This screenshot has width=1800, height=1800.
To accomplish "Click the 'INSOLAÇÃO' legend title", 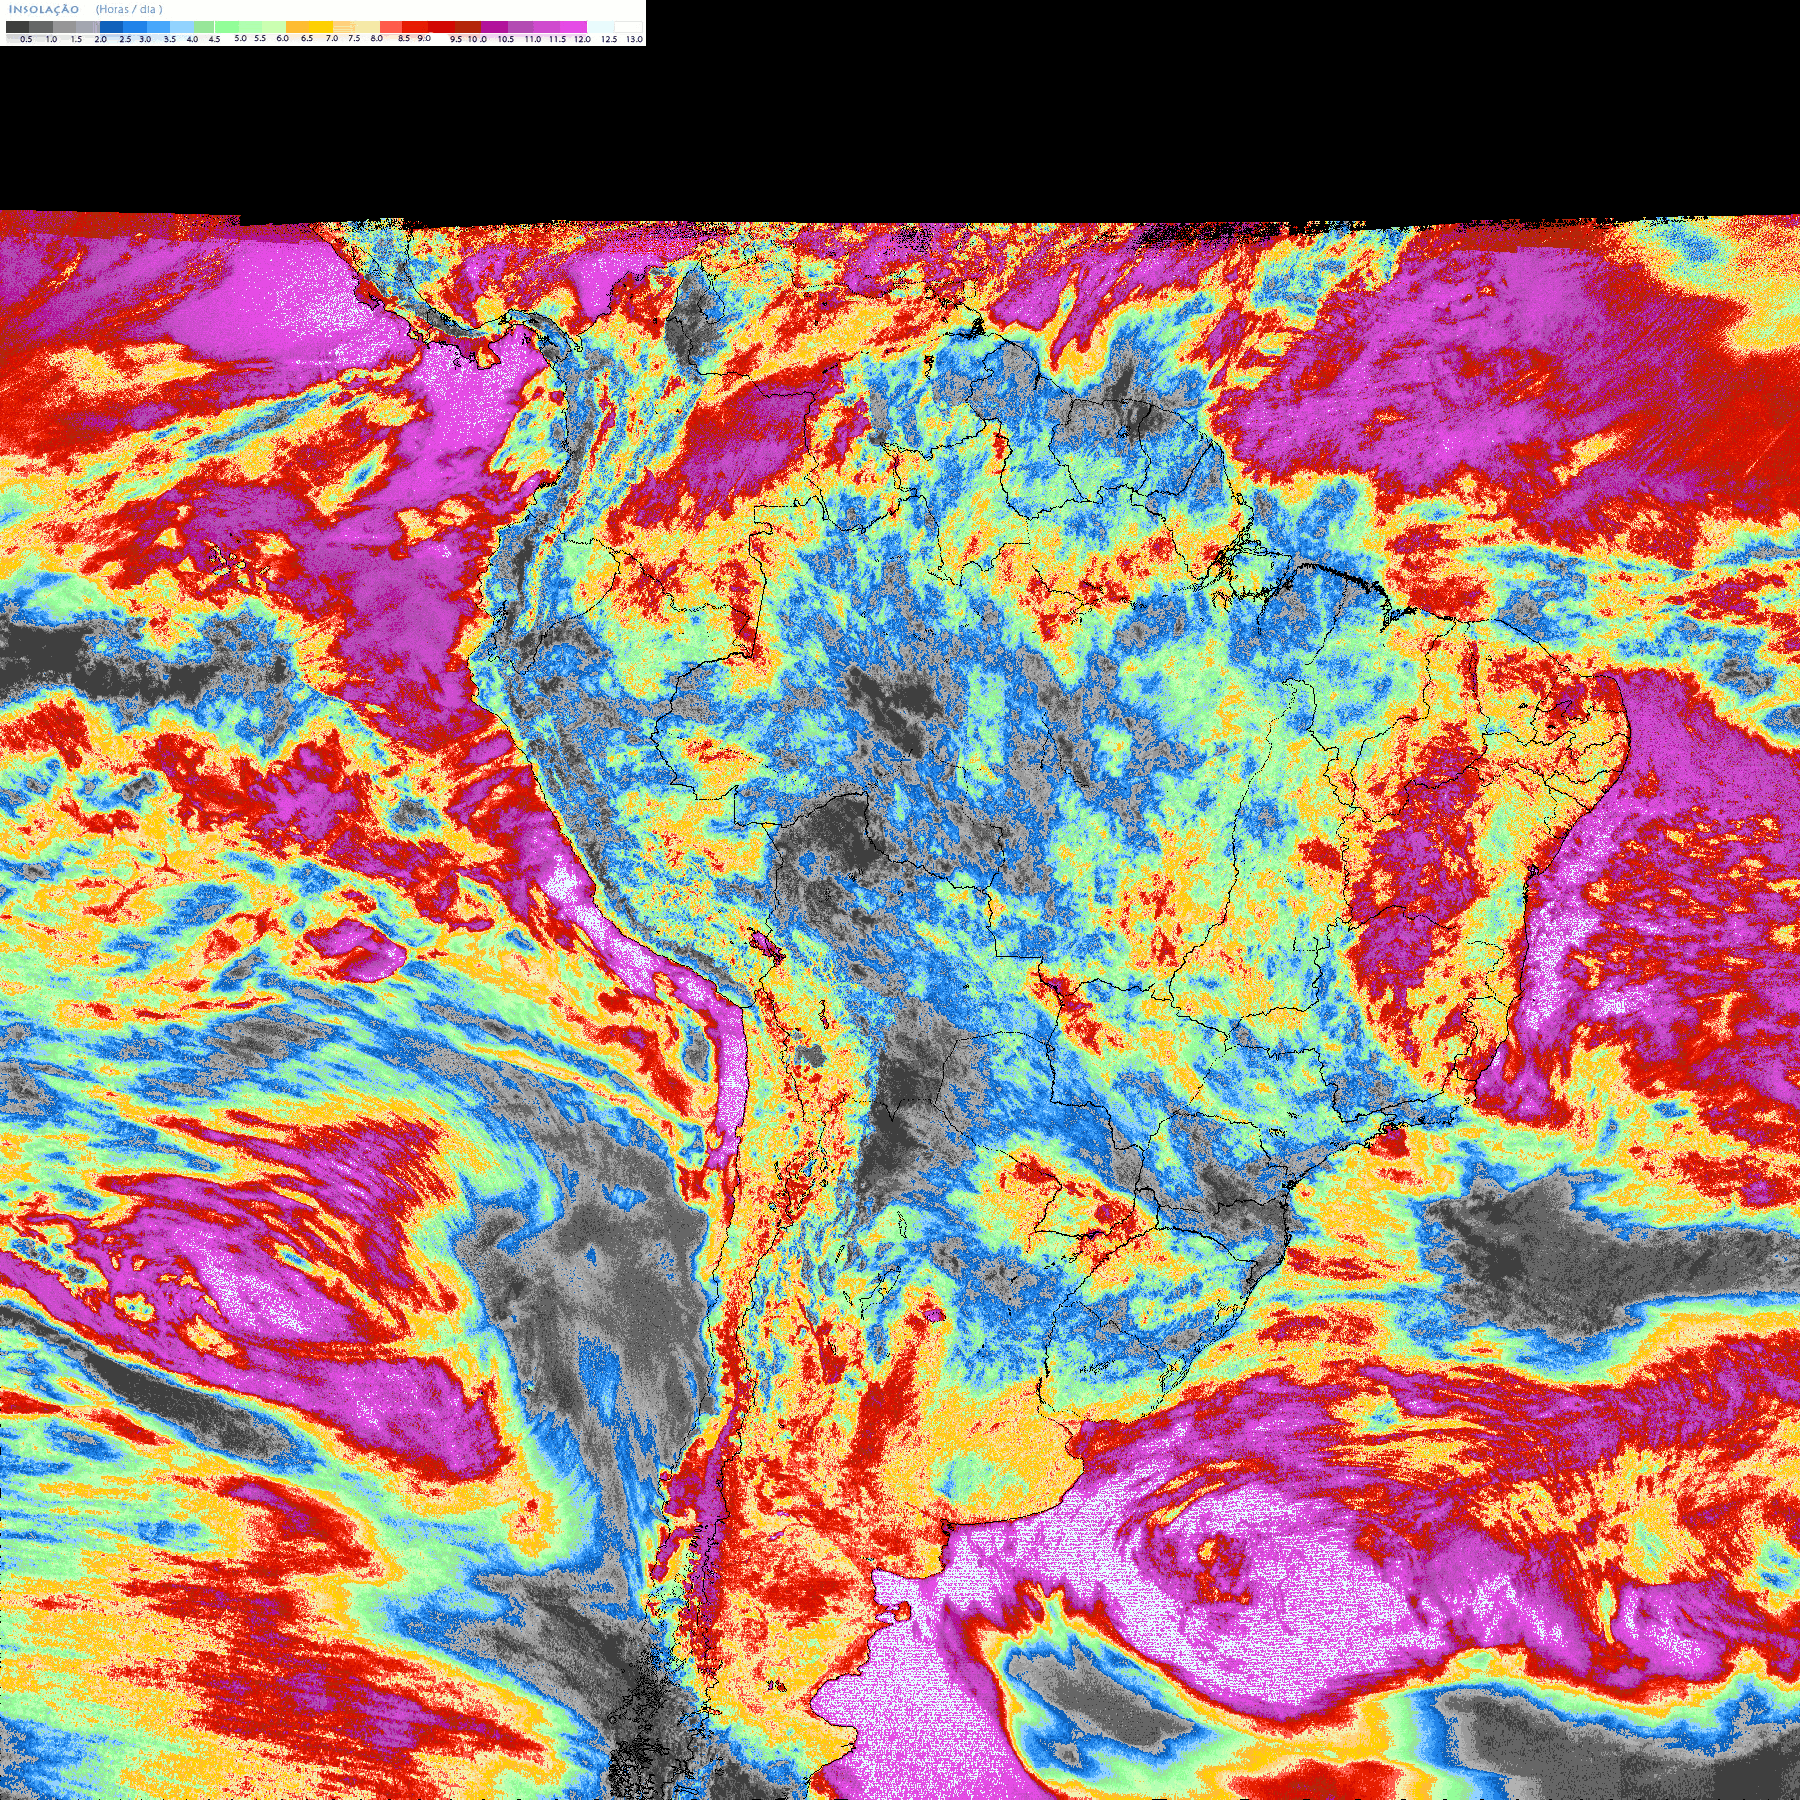I will point(44,9).
